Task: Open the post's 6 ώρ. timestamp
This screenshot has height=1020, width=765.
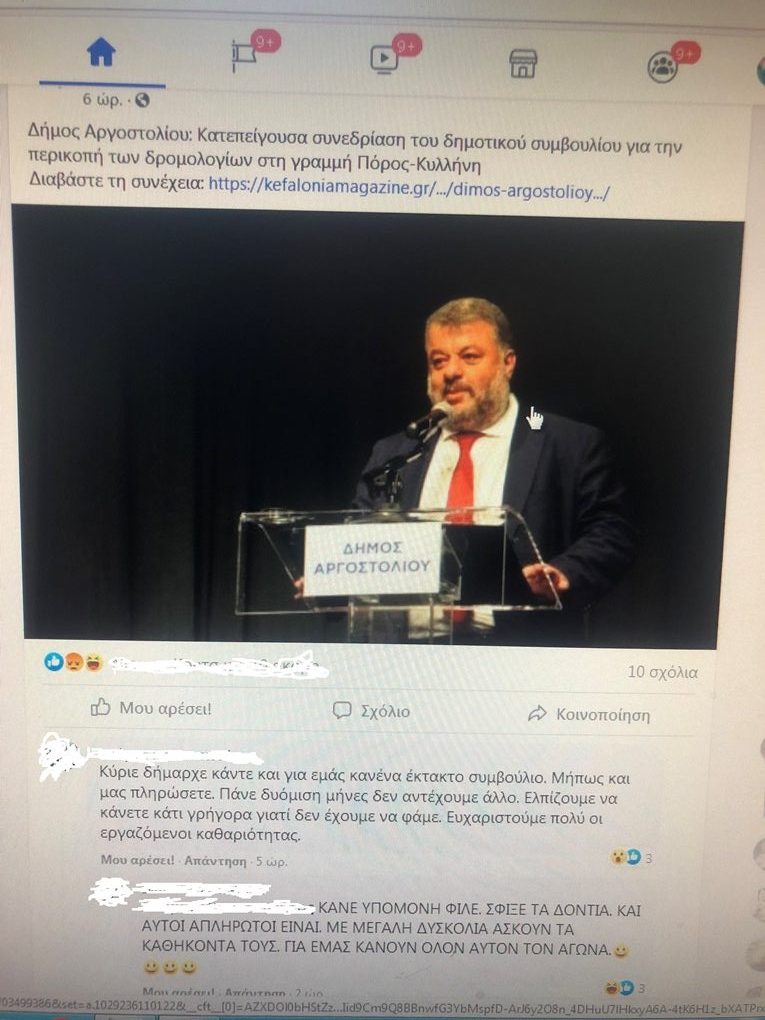Action: click(x=102, y=100)
